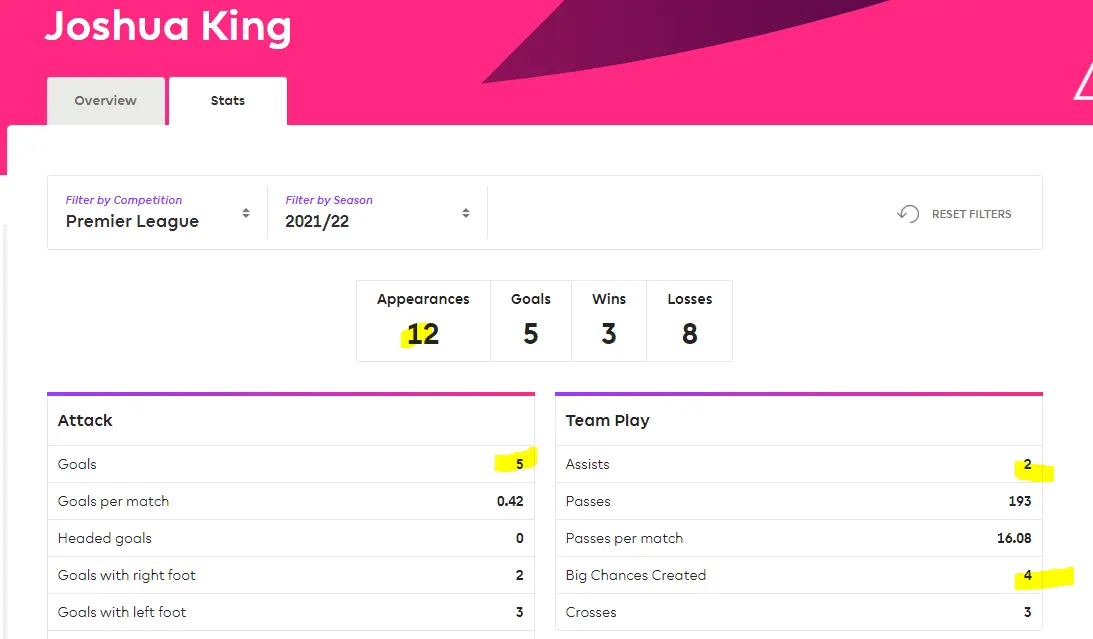Select the Appearances summary box
Image resolution: width=1093 pixels, height=639 pixels.
click(423, 321)
